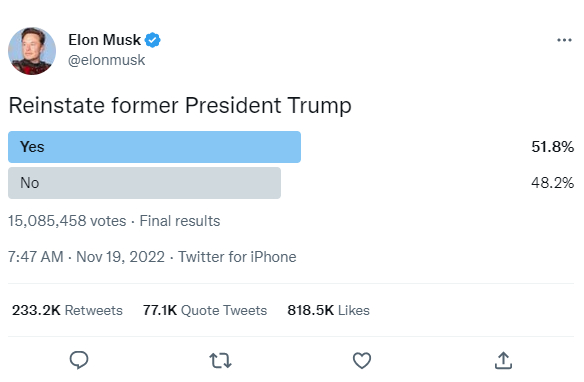Select the Yes poll result bar

coord(154,147)
